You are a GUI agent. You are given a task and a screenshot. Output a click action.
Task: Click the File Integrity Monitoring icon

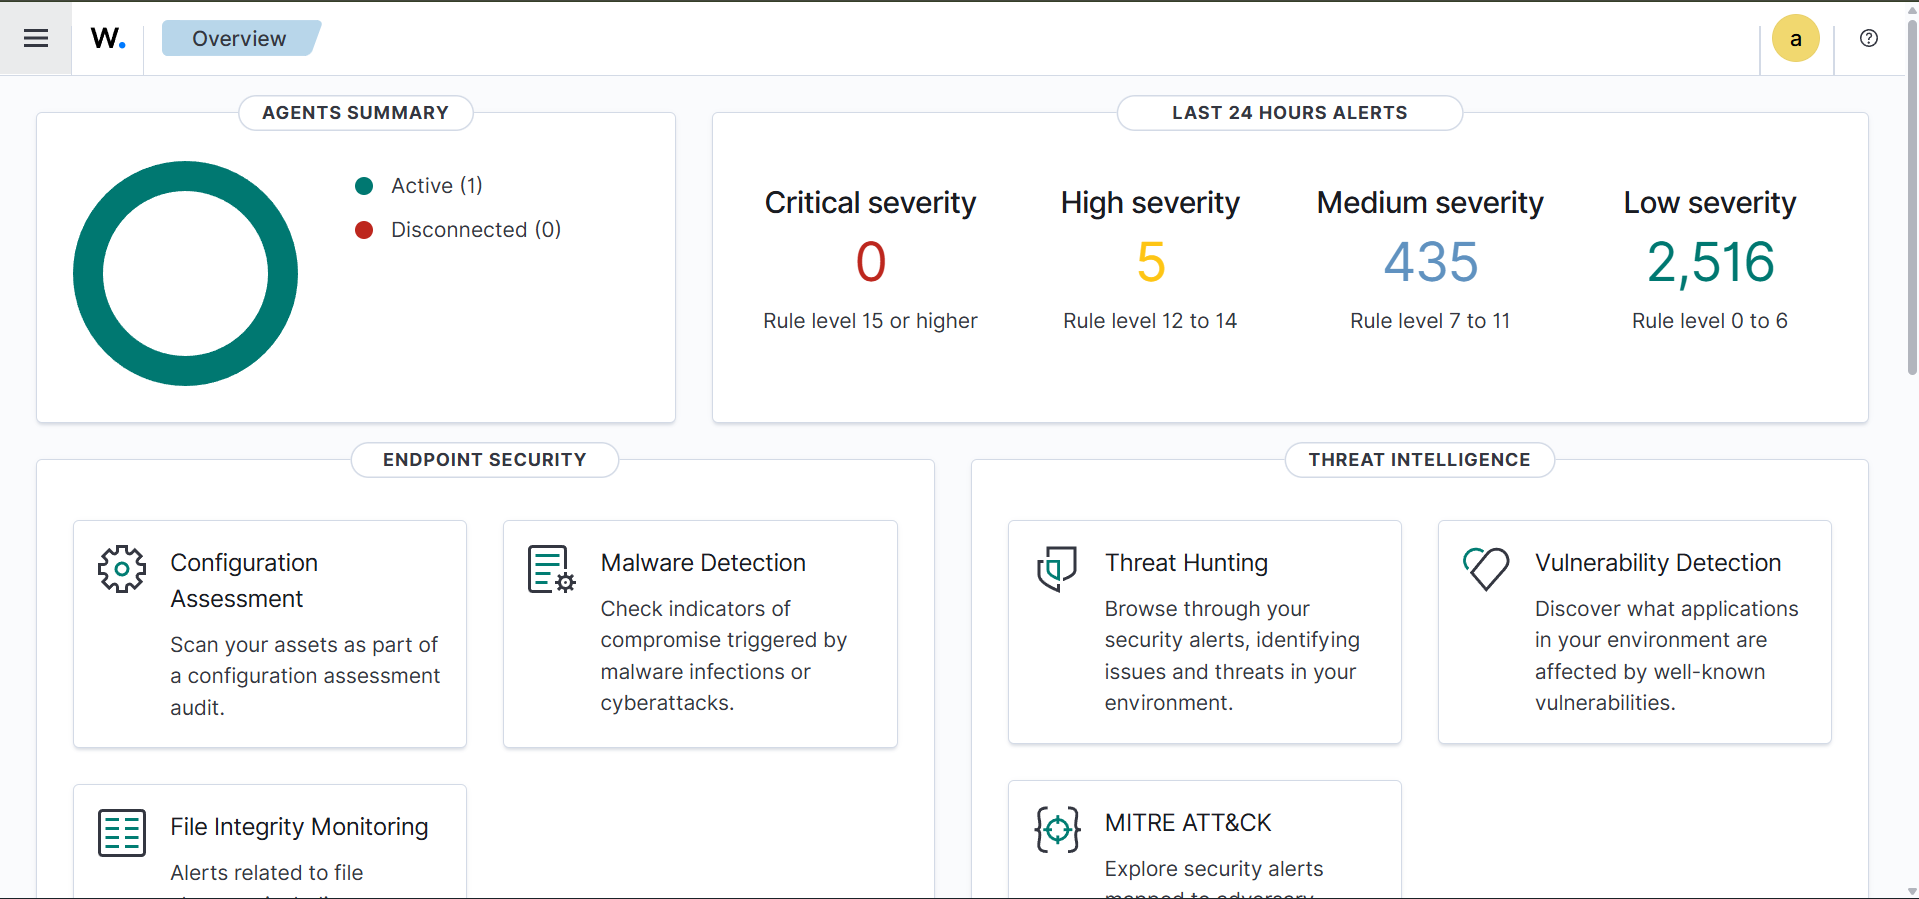point(122,832)
